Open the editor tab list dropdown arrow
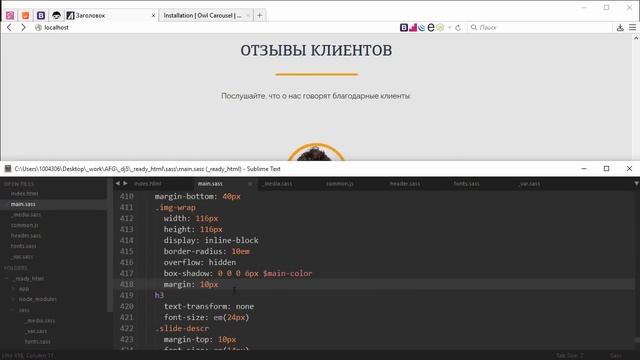This screenshot has width=640, height=360. click(636, 184)
